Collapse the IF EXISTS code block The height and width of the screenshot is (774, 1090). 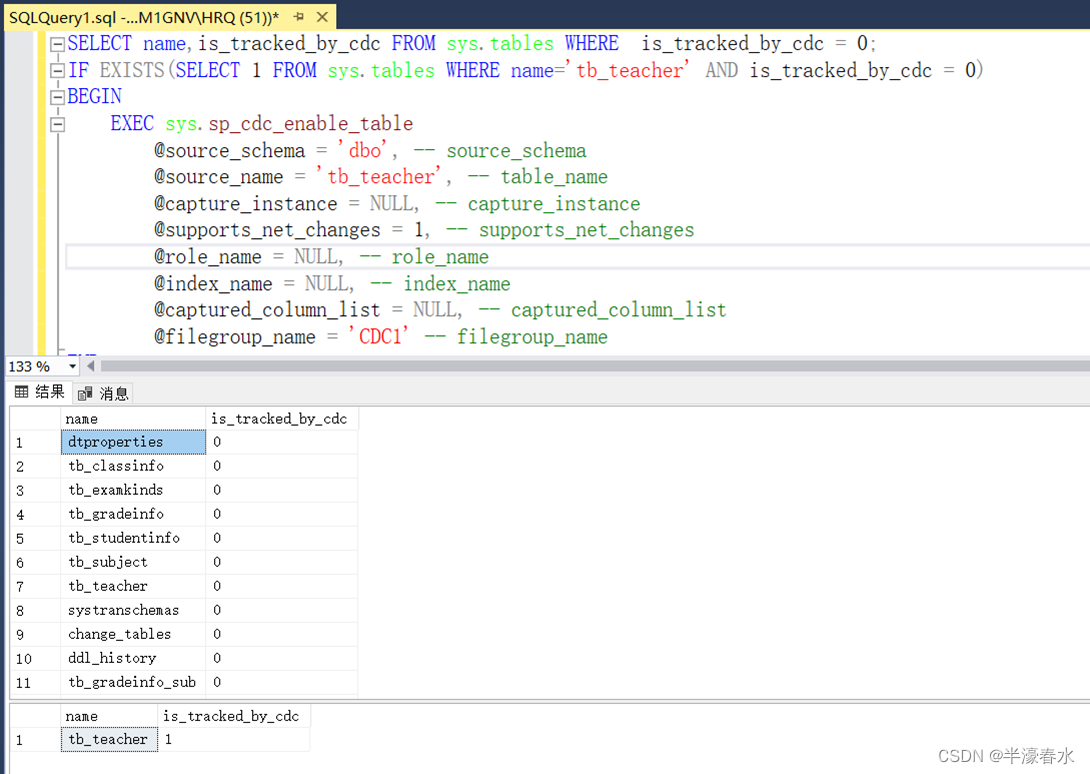57,69
